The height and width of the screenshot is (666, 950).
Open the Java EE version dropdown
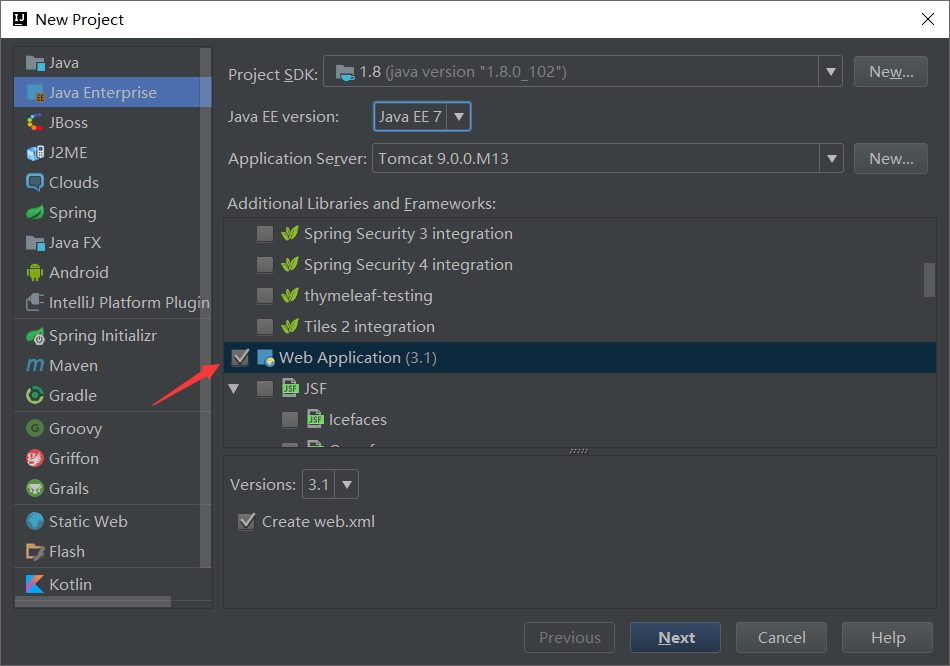click(x=459, y=117)
